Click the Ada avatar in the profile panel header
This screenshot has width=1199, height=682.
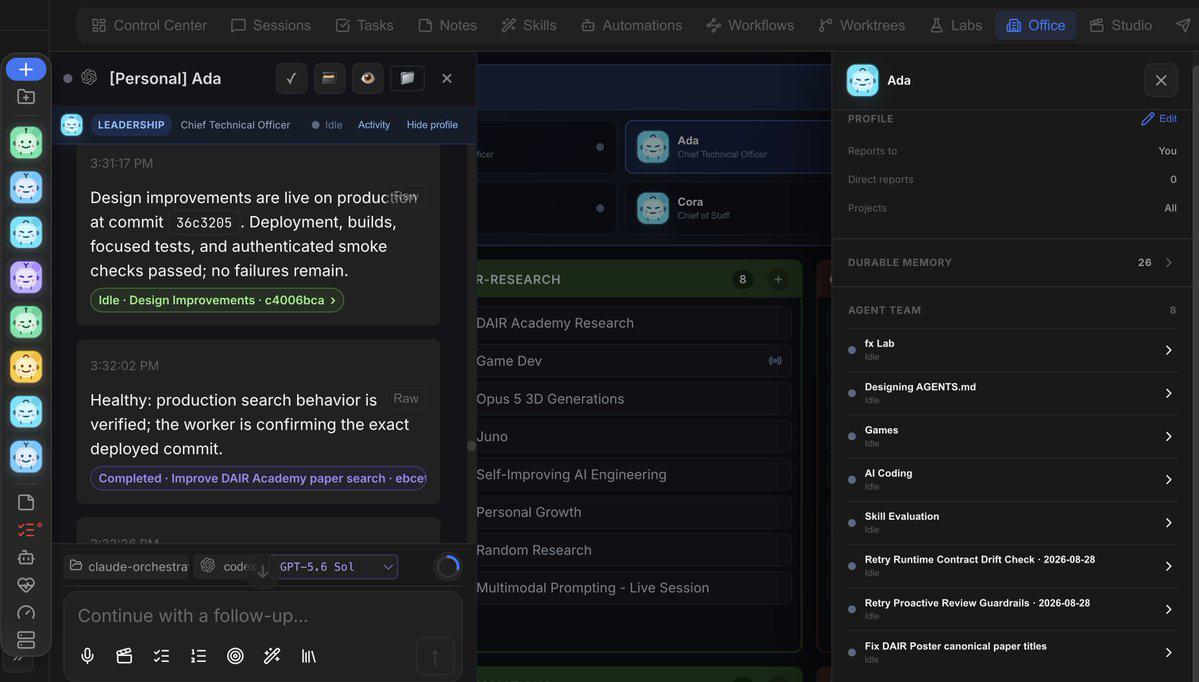point(863,80)
